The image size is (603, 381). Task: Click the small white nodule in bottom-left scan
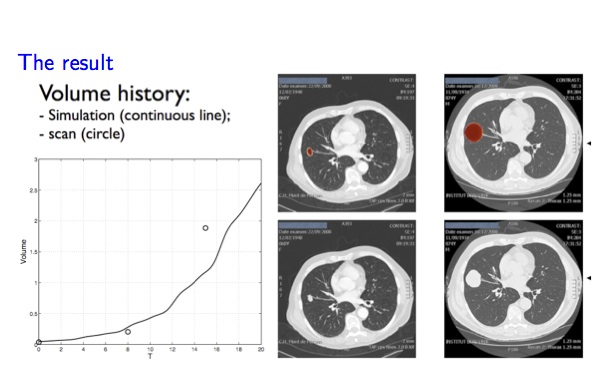tap(310, 298)
